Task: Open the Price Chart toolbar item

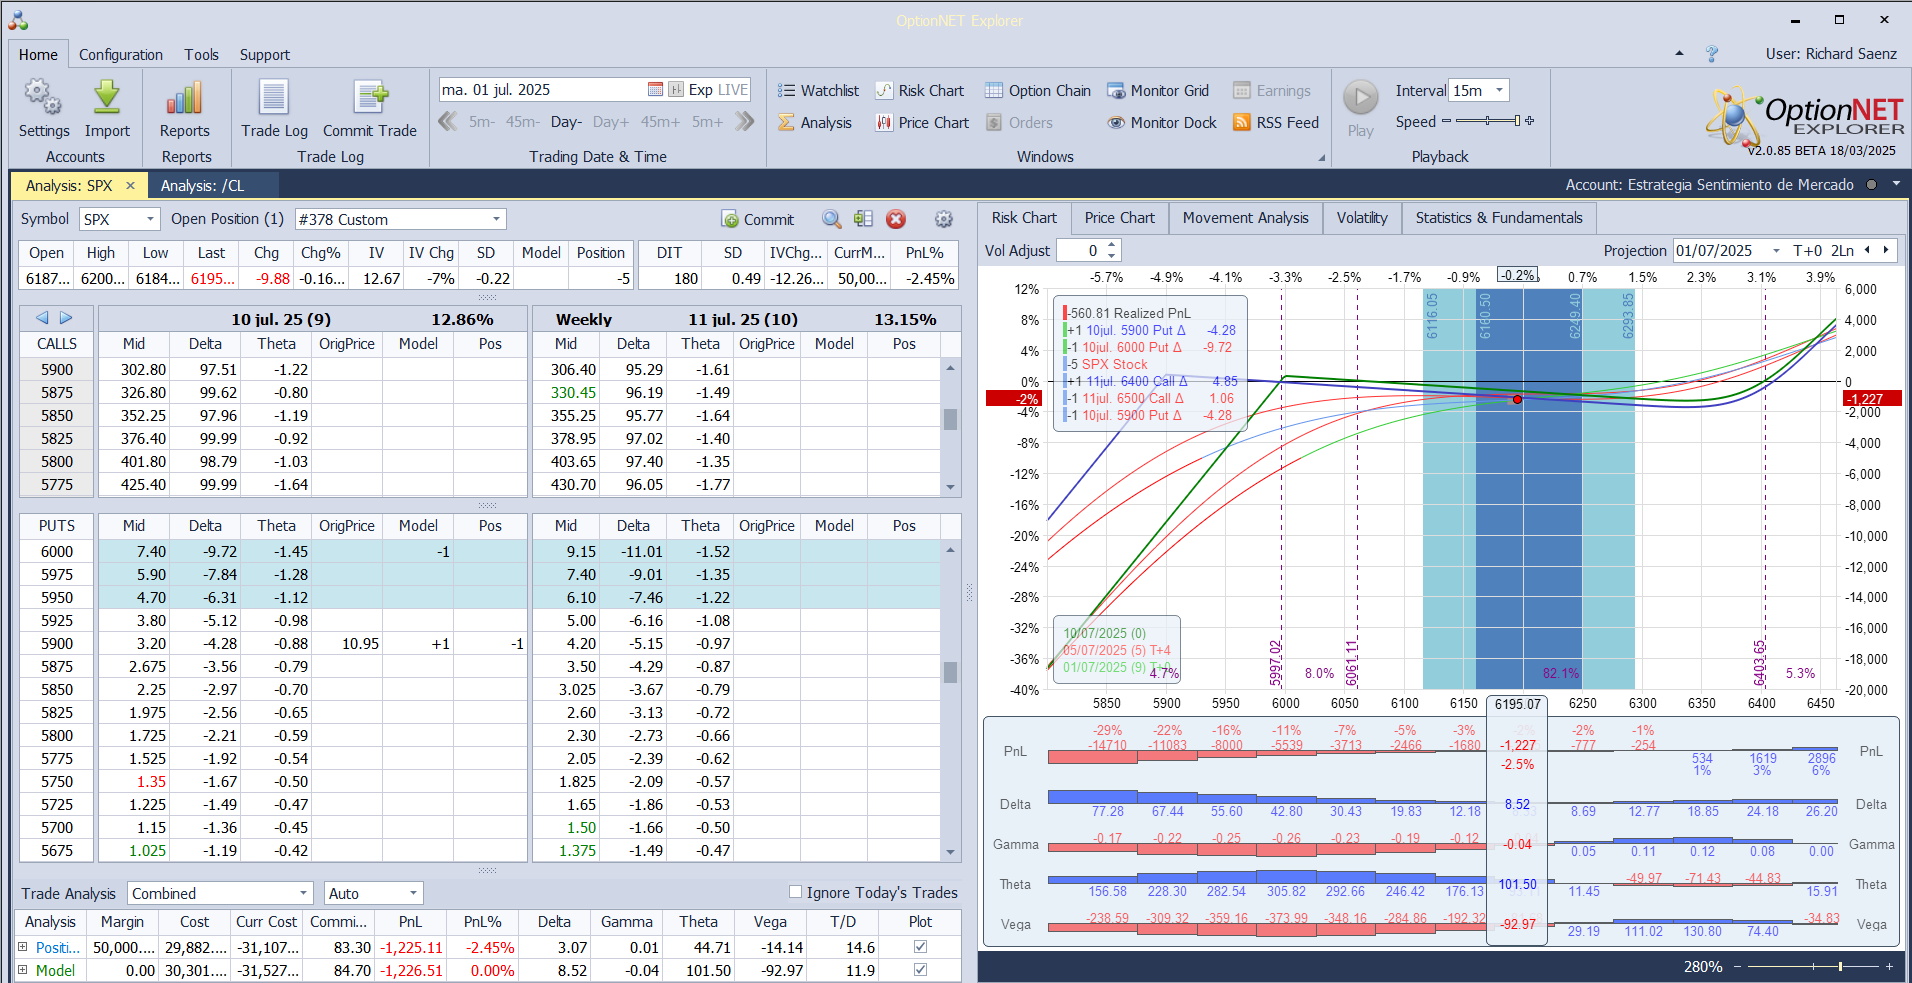Action: pos(922,123)
